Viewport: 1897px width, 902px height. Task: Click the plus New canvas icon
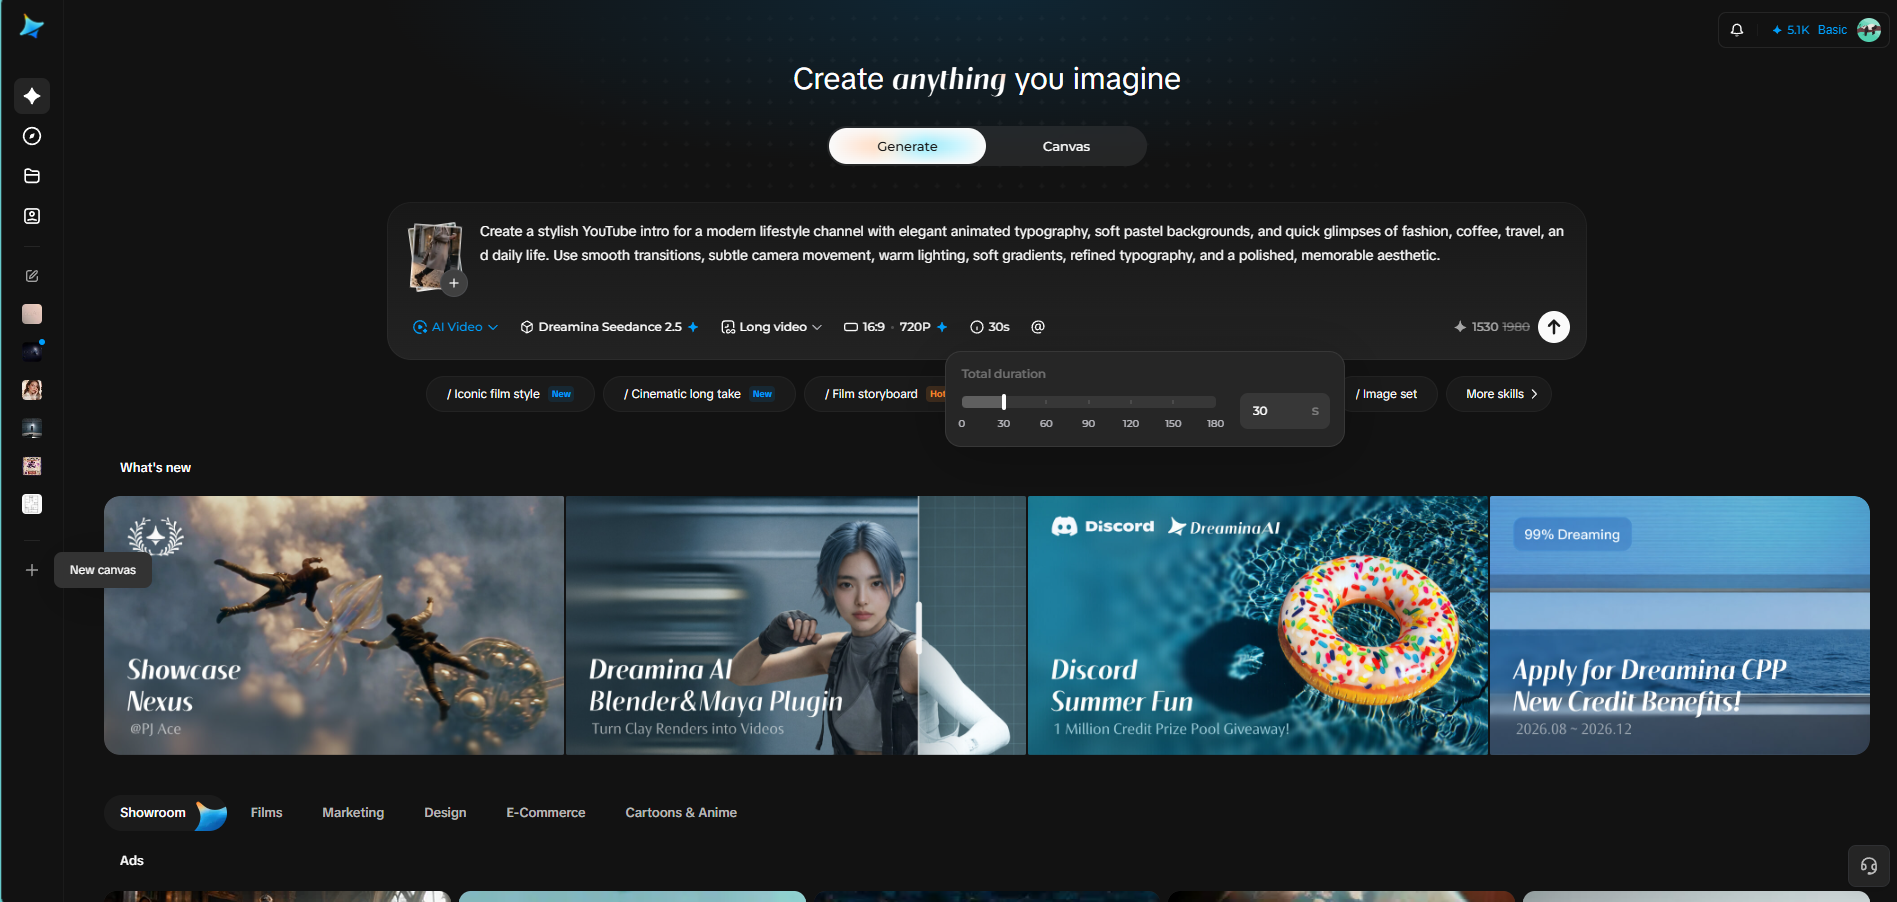(32, 570)
